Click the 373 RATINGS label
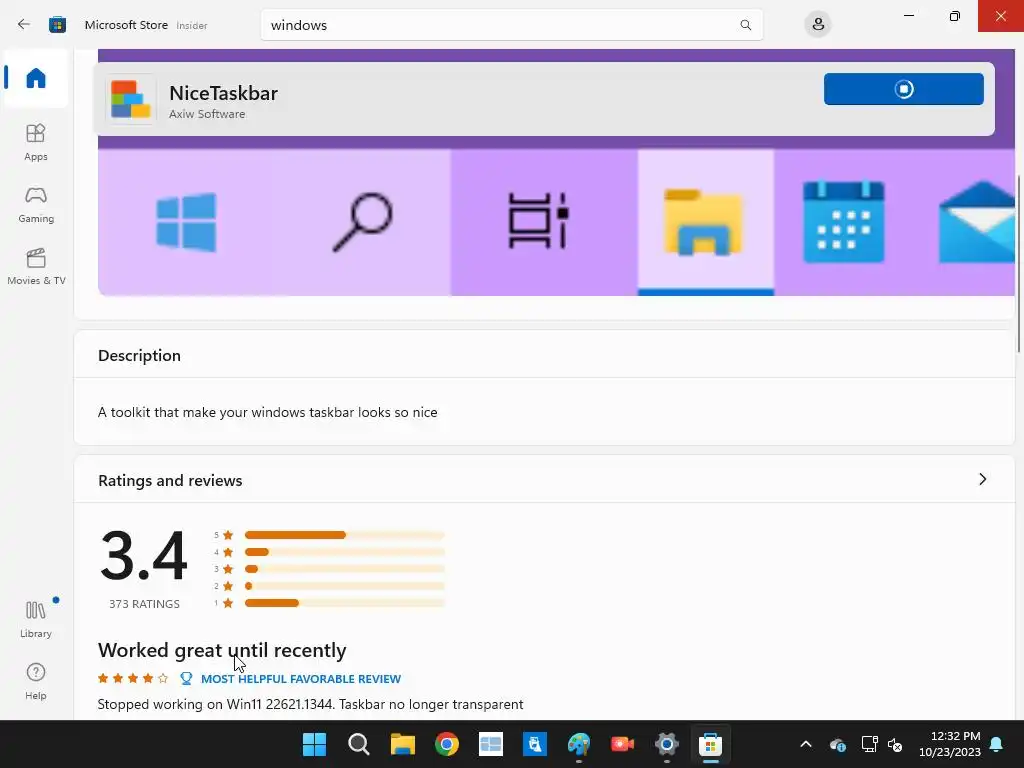Screen dimensions: 1024x768 144,604
